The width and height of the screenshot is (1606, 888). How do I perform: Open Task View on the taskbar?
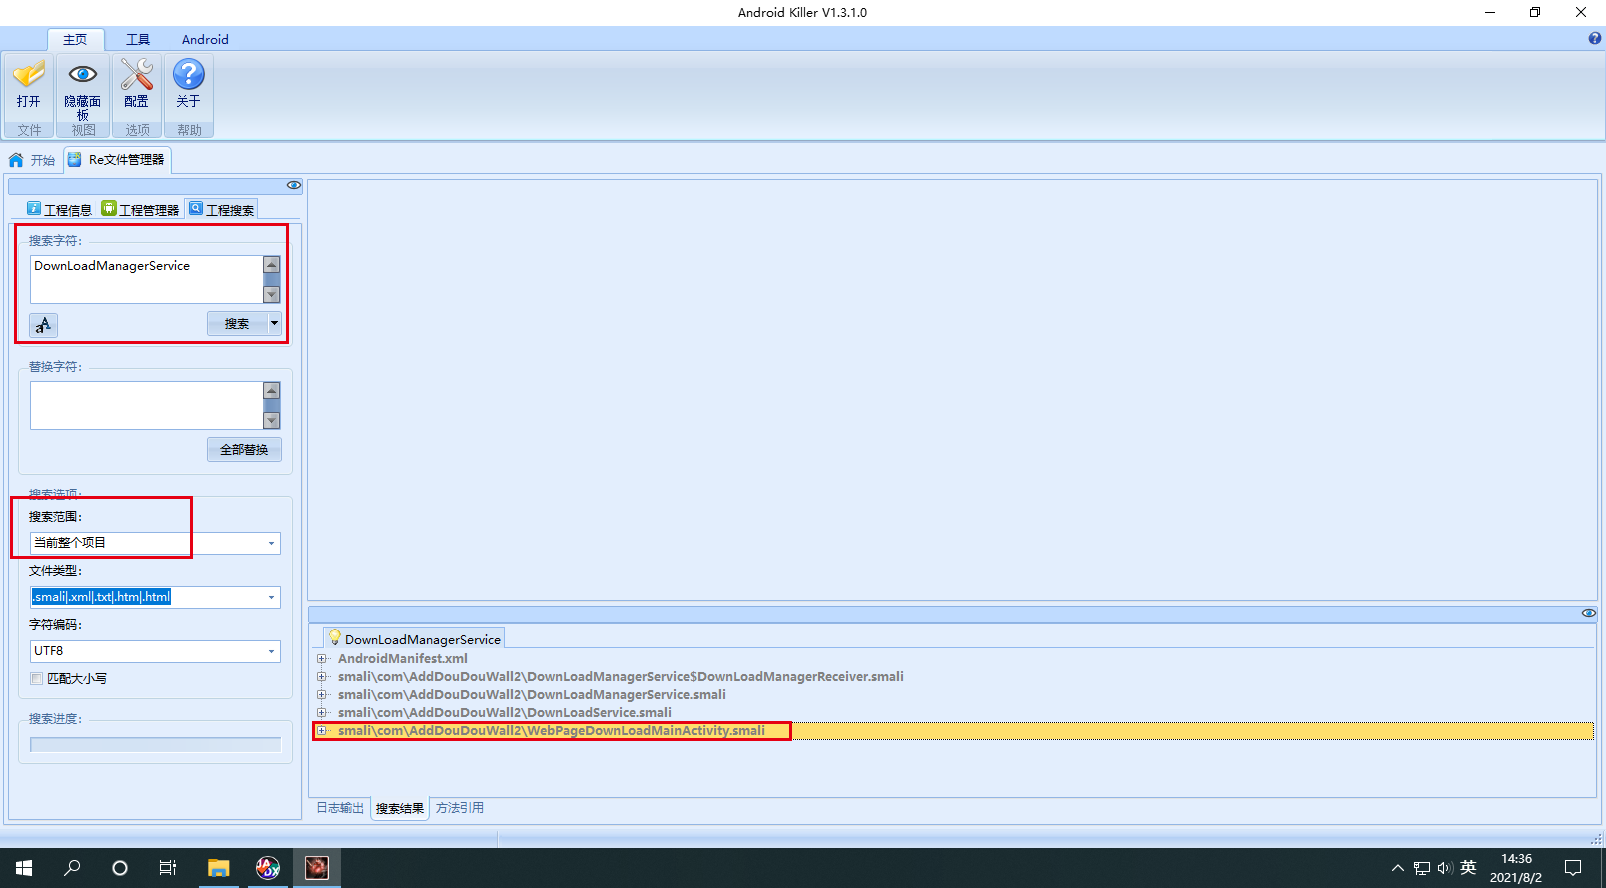coord(168,867)
